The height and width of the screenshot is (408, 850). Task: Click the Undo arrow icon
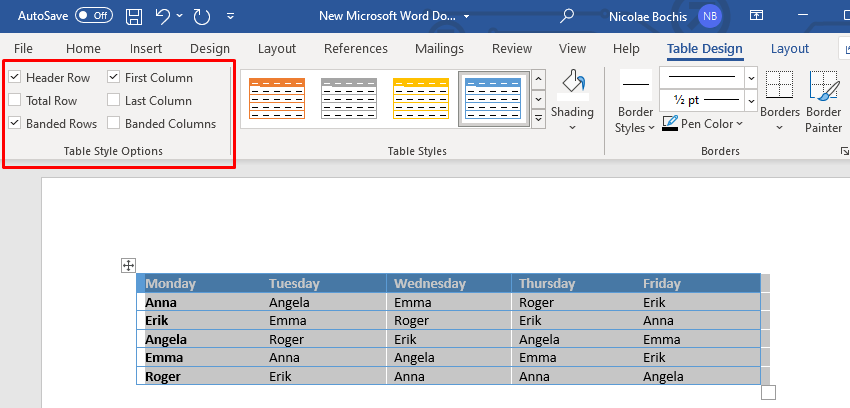[x=163, y=16]
